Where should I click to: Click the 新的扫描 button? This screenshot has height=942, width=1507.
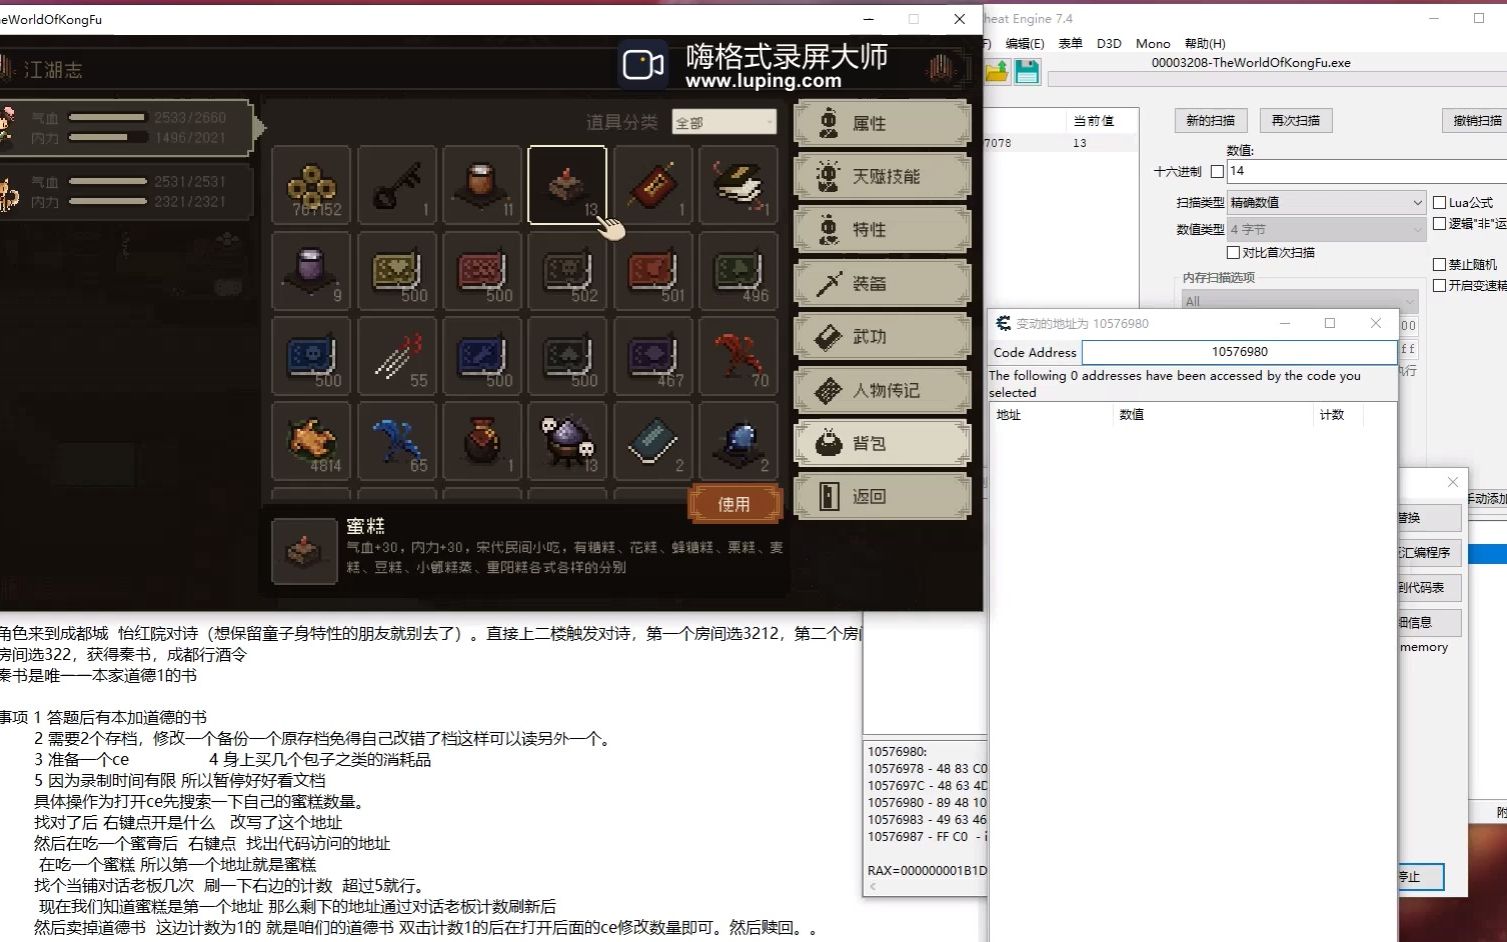coord(1210,120)
